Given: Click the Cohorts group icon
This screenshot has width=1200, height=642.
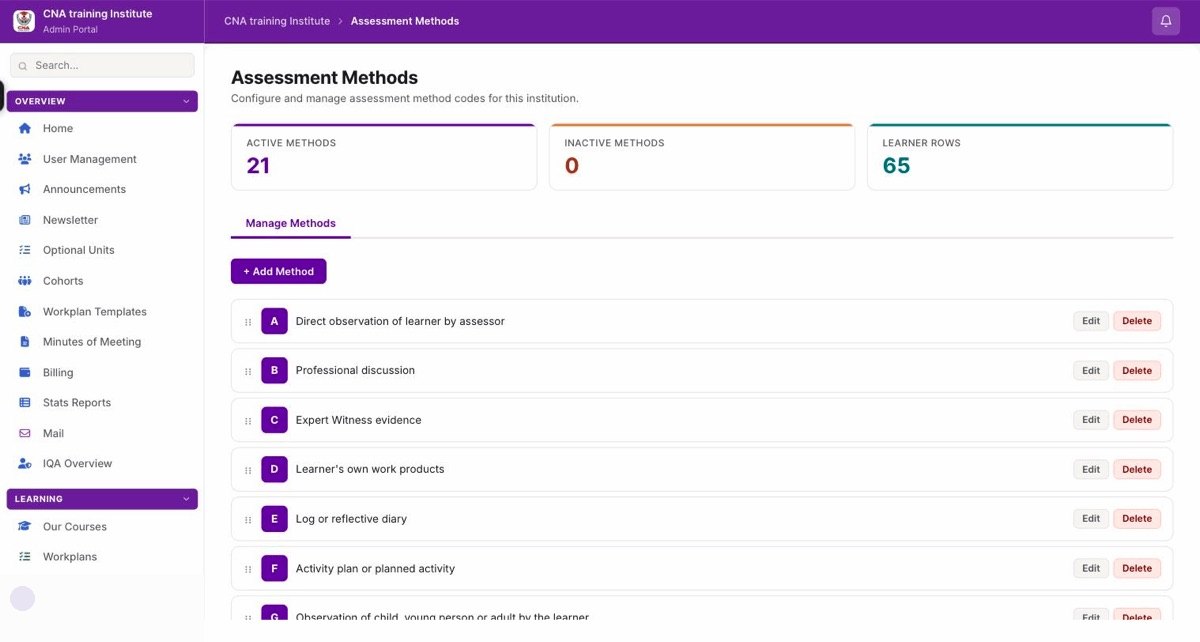Looking at the screenshot, I should (x=25, y=281).
